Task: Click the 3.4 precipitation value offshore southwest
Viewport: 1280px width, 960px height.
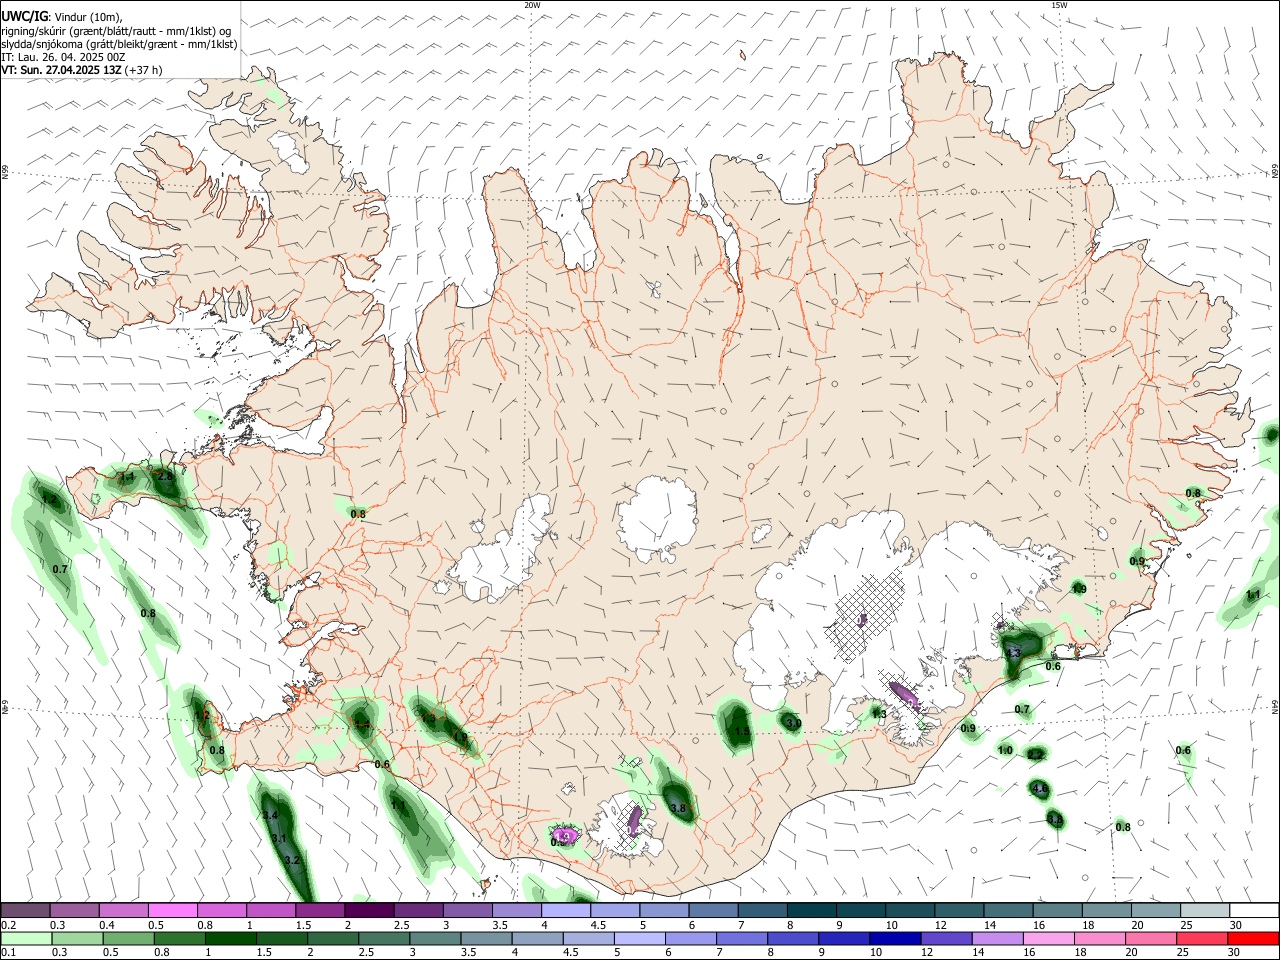Action: [270, 816]
